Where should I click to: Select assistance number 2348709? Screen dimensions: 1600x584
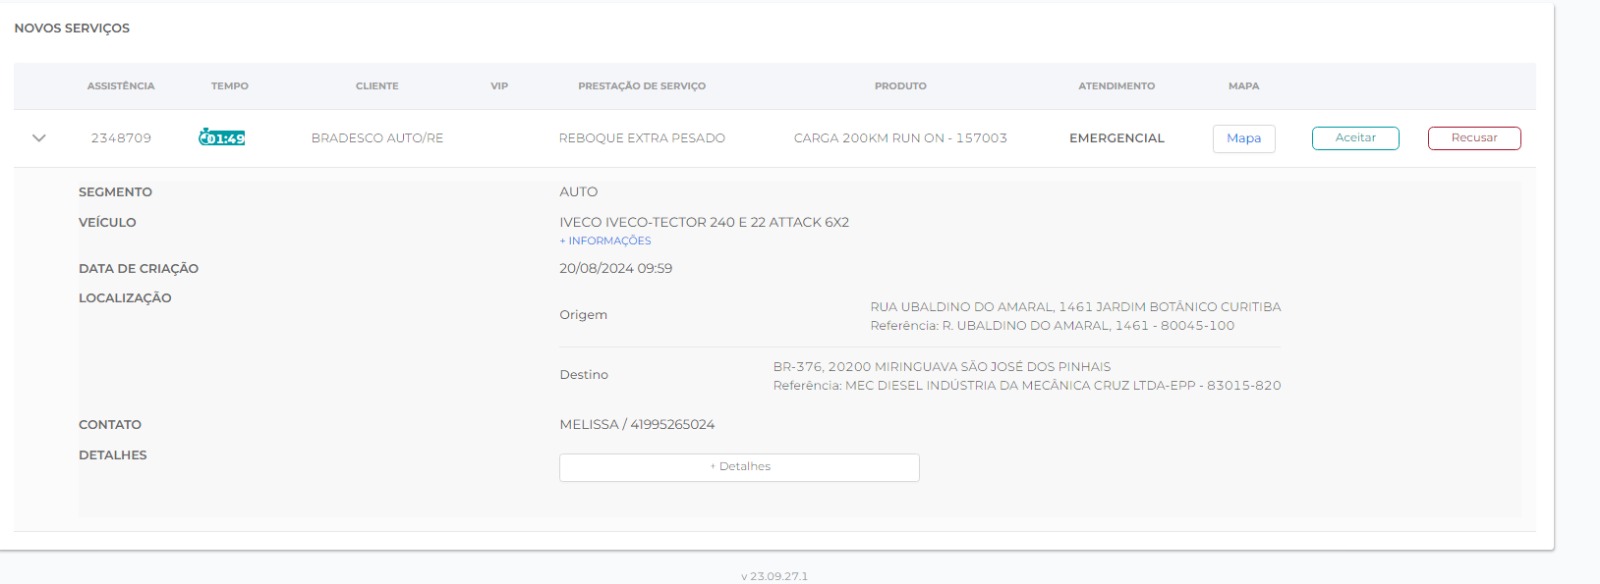121,138
